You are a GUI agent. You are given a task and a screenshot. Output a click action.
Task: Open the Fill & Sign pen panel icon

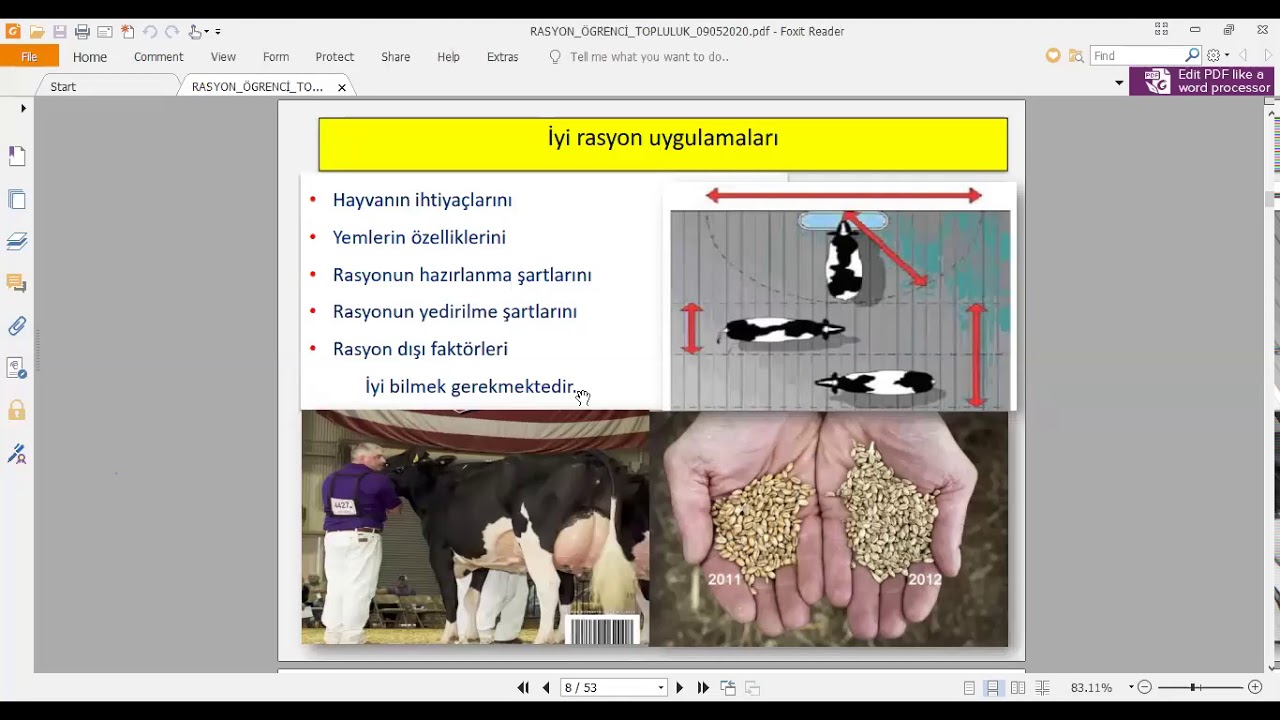(x=17, y=454)
